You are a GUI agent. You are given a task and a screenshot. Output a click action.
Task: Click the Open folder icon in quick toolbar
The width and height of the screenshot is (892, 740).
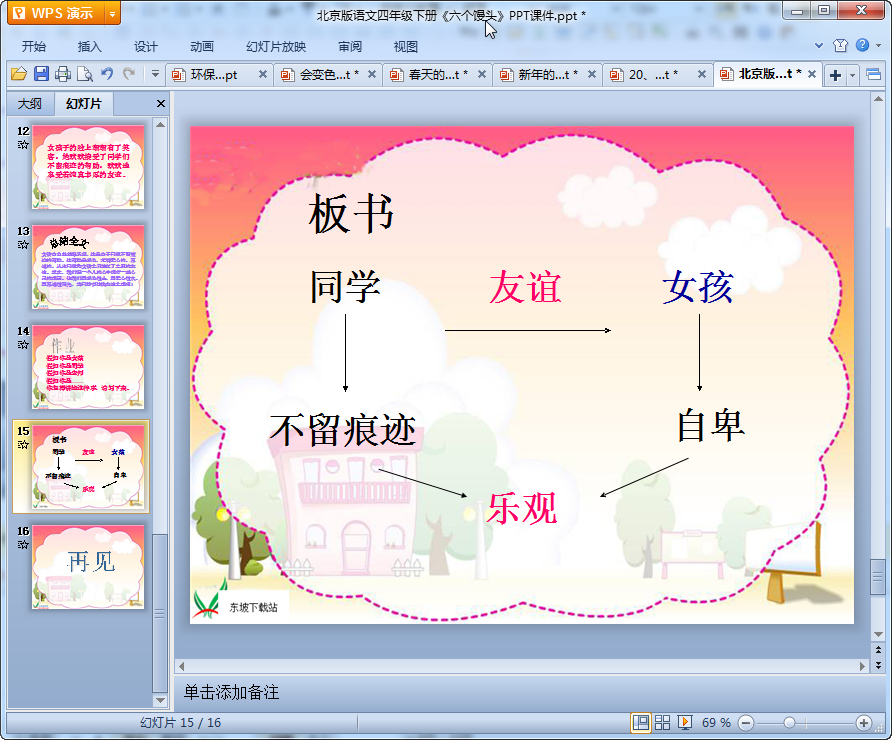(18, 74)
